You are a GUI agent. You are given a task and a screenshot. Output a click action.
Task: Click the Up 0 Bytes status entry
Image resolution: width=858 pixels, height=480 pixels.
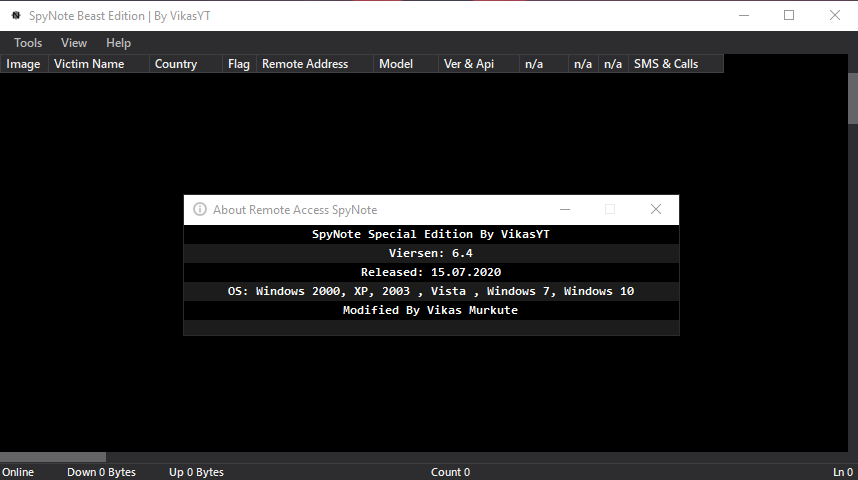click(x=196, y=472)
